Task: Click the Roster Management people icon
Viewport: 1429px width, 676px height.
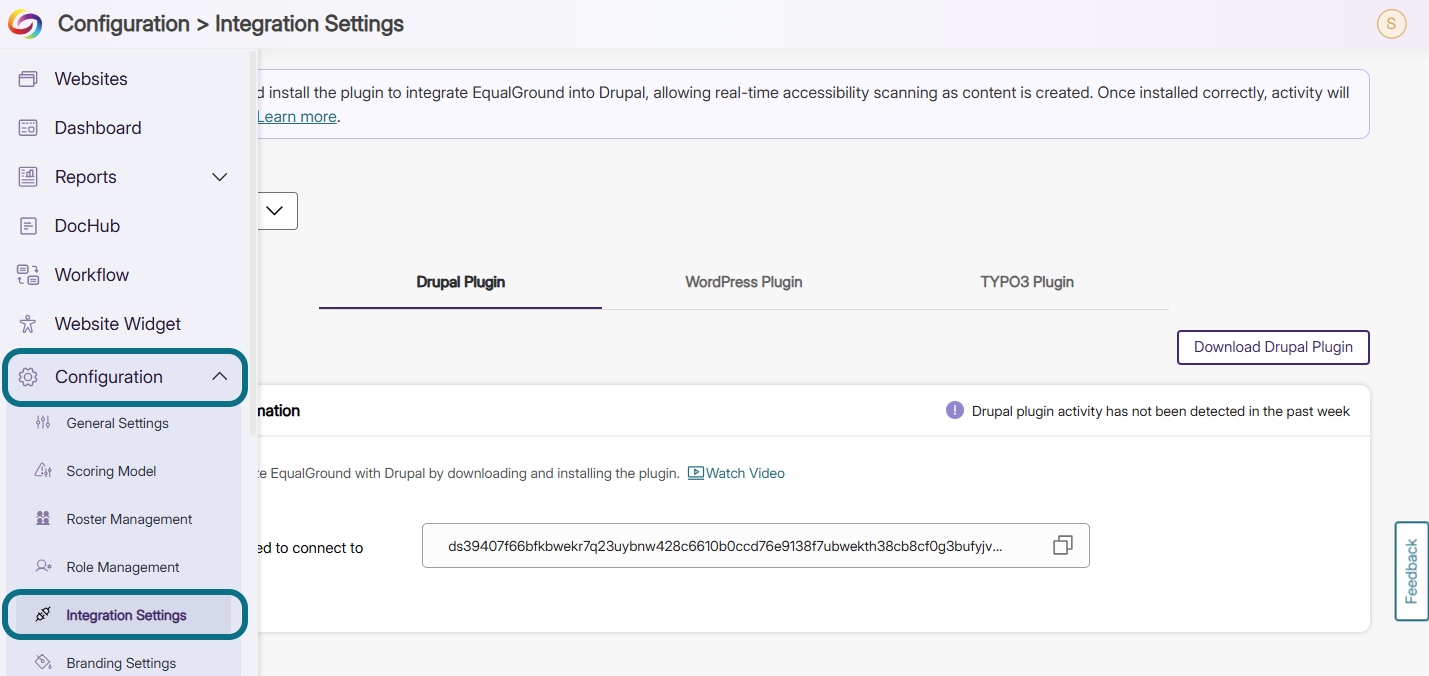Action: [x=43, y=519]
